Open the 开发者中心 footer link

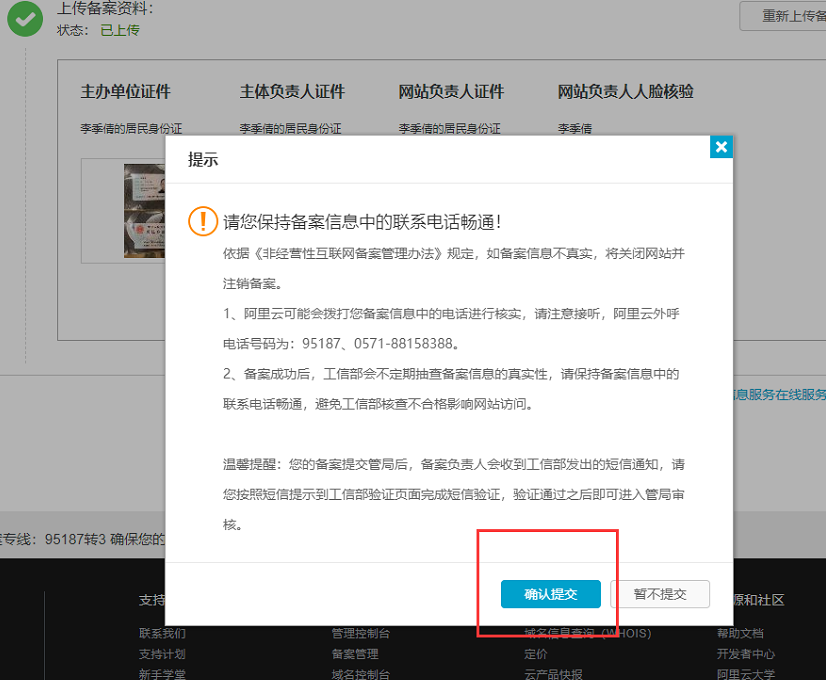746,654
